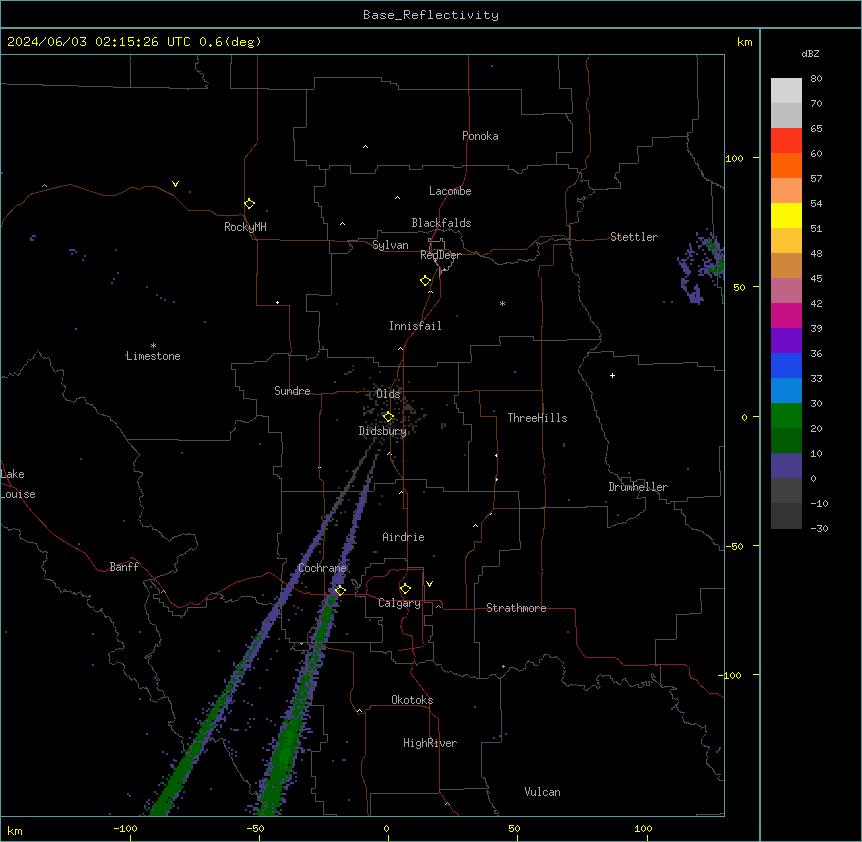Click the yellow diamond marker above RockyMH

(x=250, y=204)
